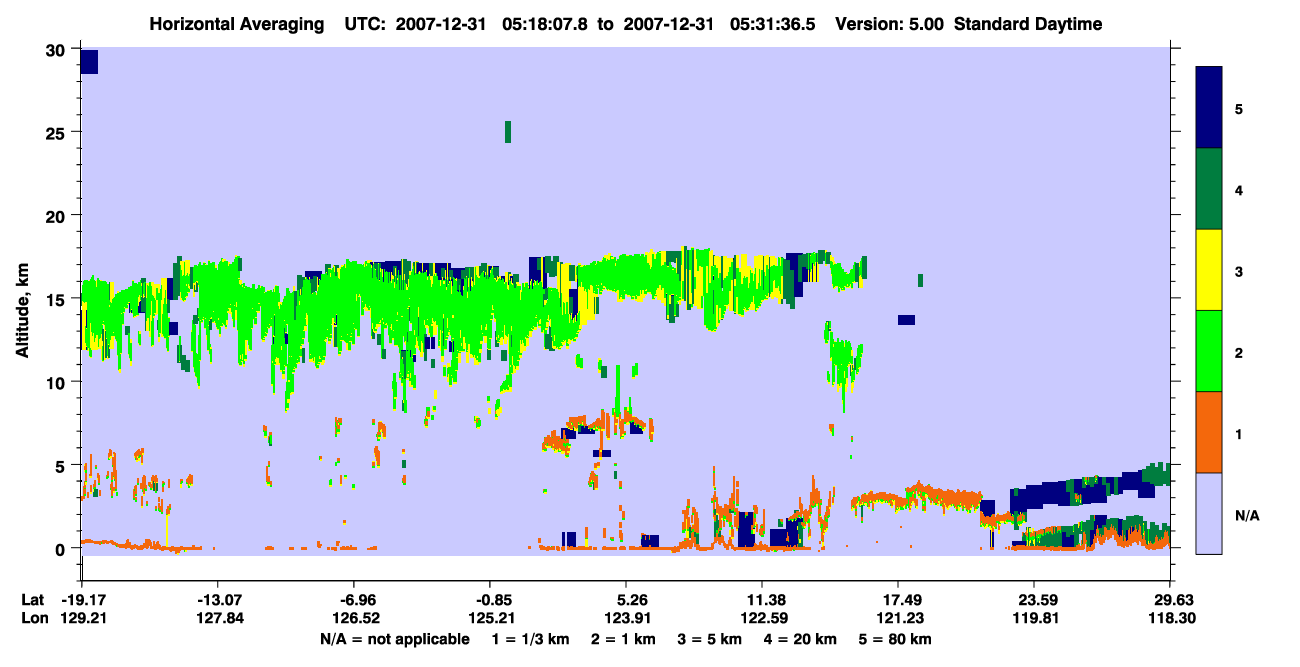Click the yellow colorbar segment labeled 3
1300x667 pixels.
click(1210, 270)
